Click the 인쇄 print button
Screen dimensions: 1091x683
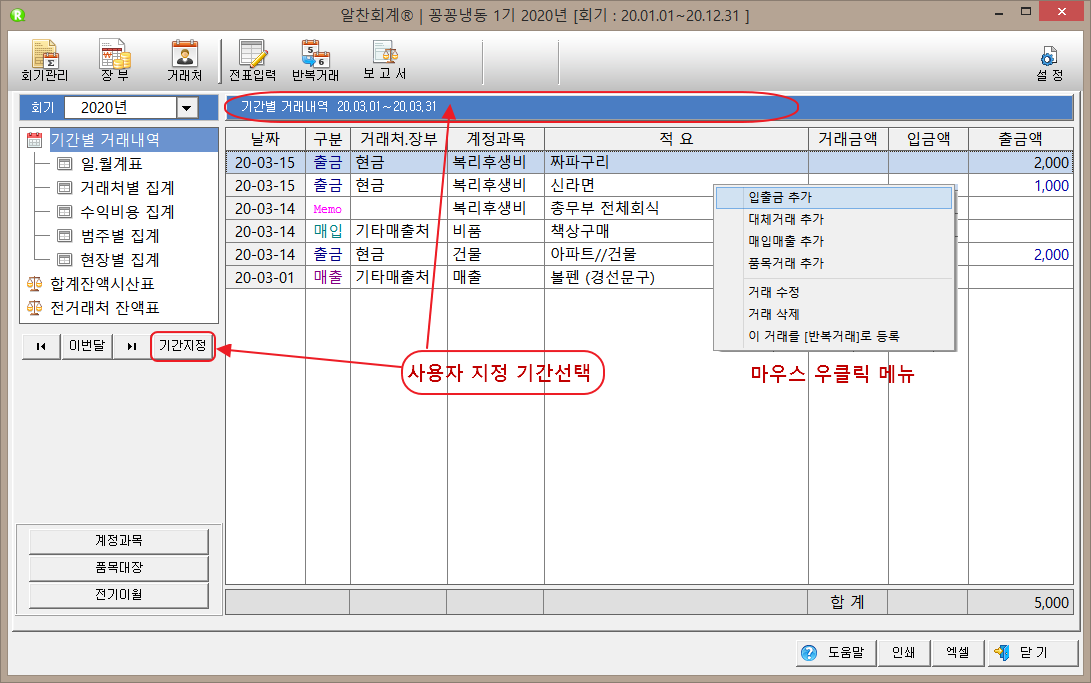tap(903, 652)
